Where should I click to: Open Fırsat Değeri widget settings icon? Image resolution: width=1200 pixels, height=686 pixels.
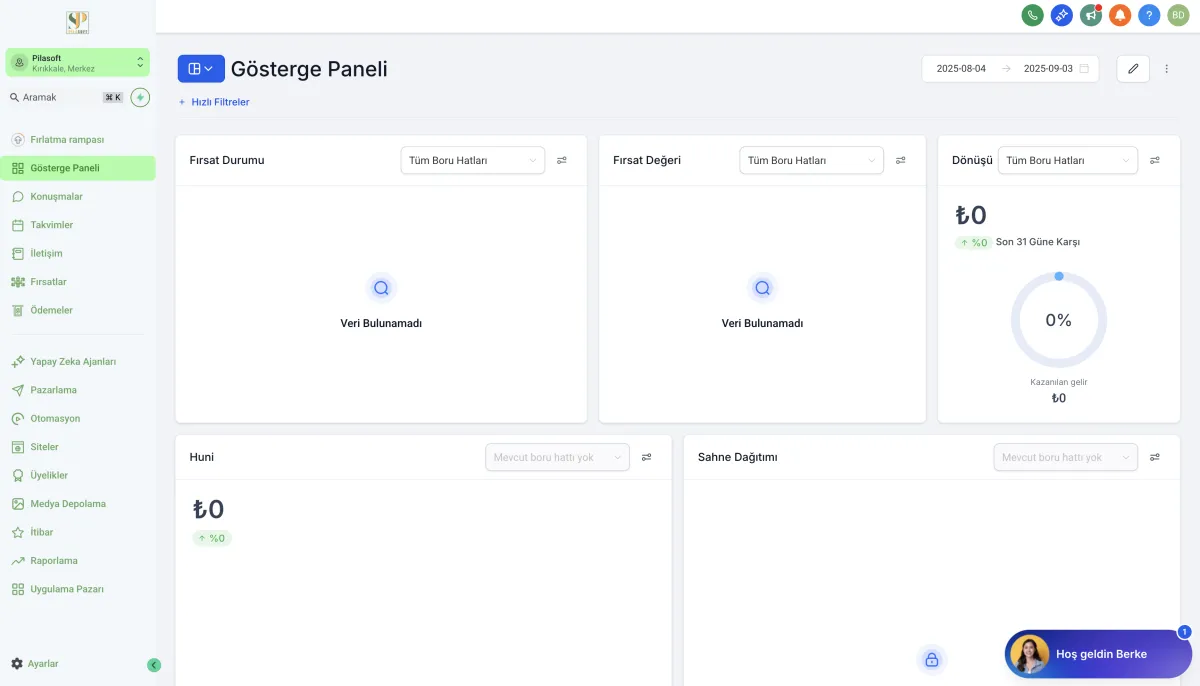pos(901,160)
